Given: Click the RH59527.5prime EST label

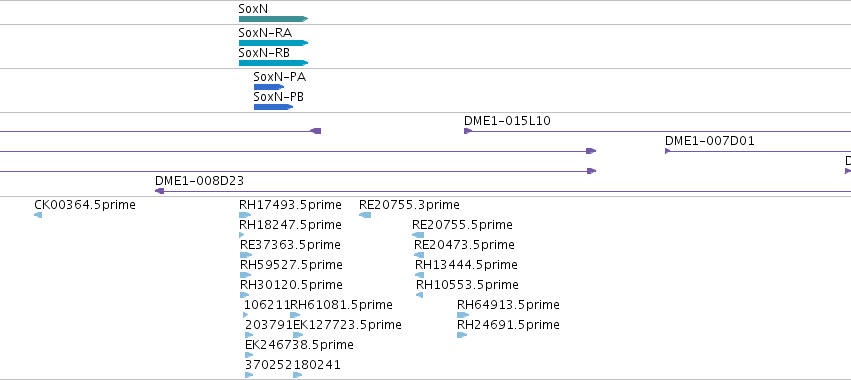Looking at the screenshot, I should coord(291,265).
